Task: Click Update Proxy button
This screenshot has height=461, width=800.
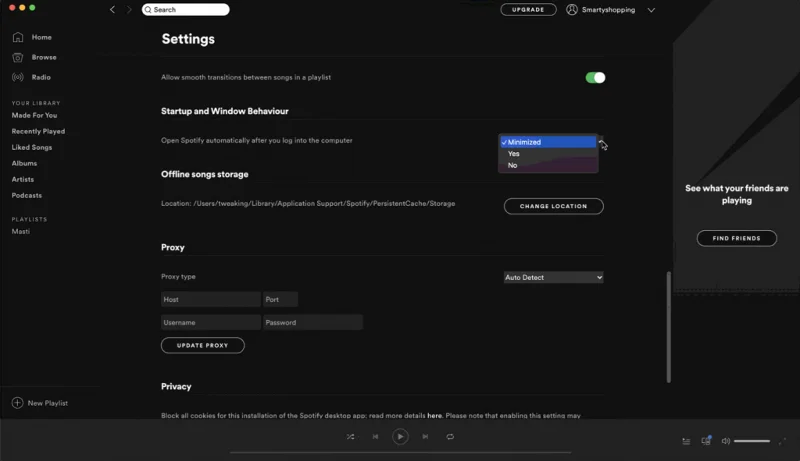Action: [x=203, y=345]
